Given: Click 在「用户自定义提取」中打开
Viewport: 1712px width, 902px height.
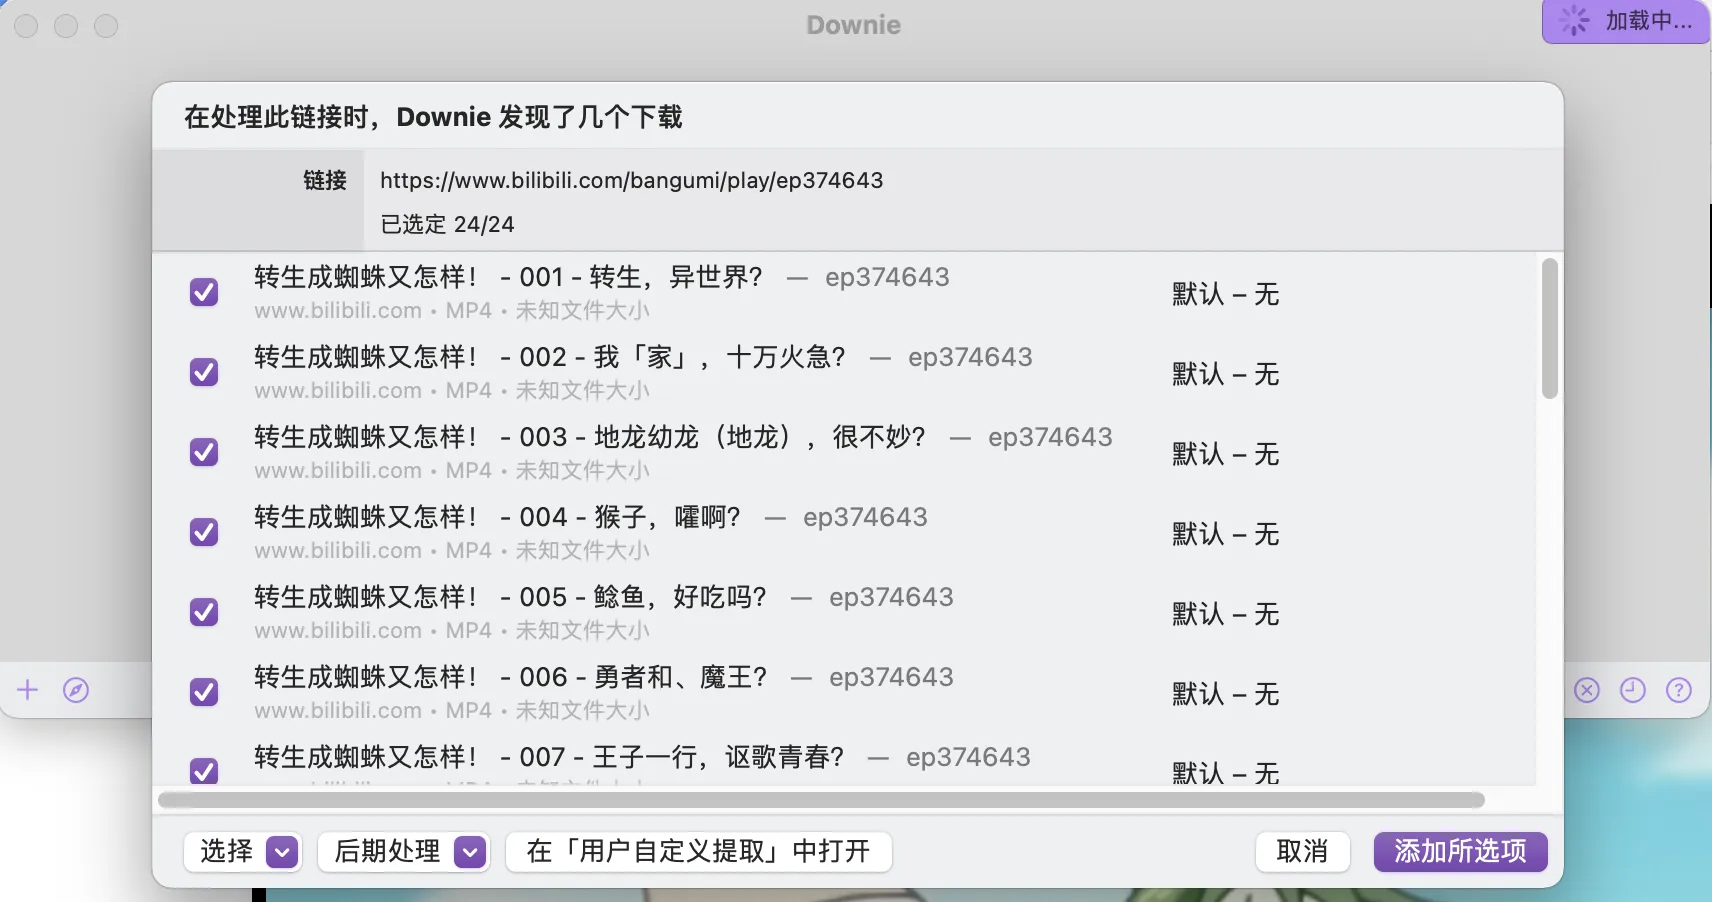Looking at the screenshot, I should click(698, 852).
